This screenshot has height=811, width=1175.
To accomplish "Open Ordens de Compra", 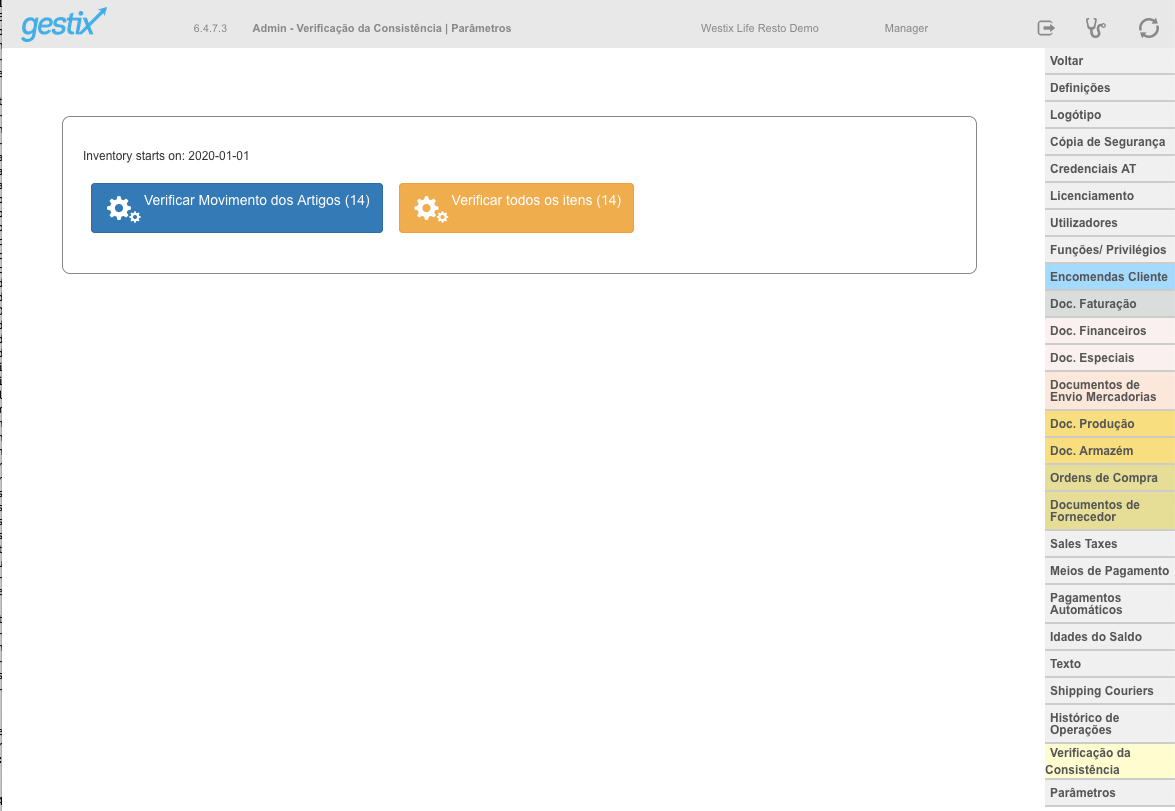I will click(x=1109, y=477).
